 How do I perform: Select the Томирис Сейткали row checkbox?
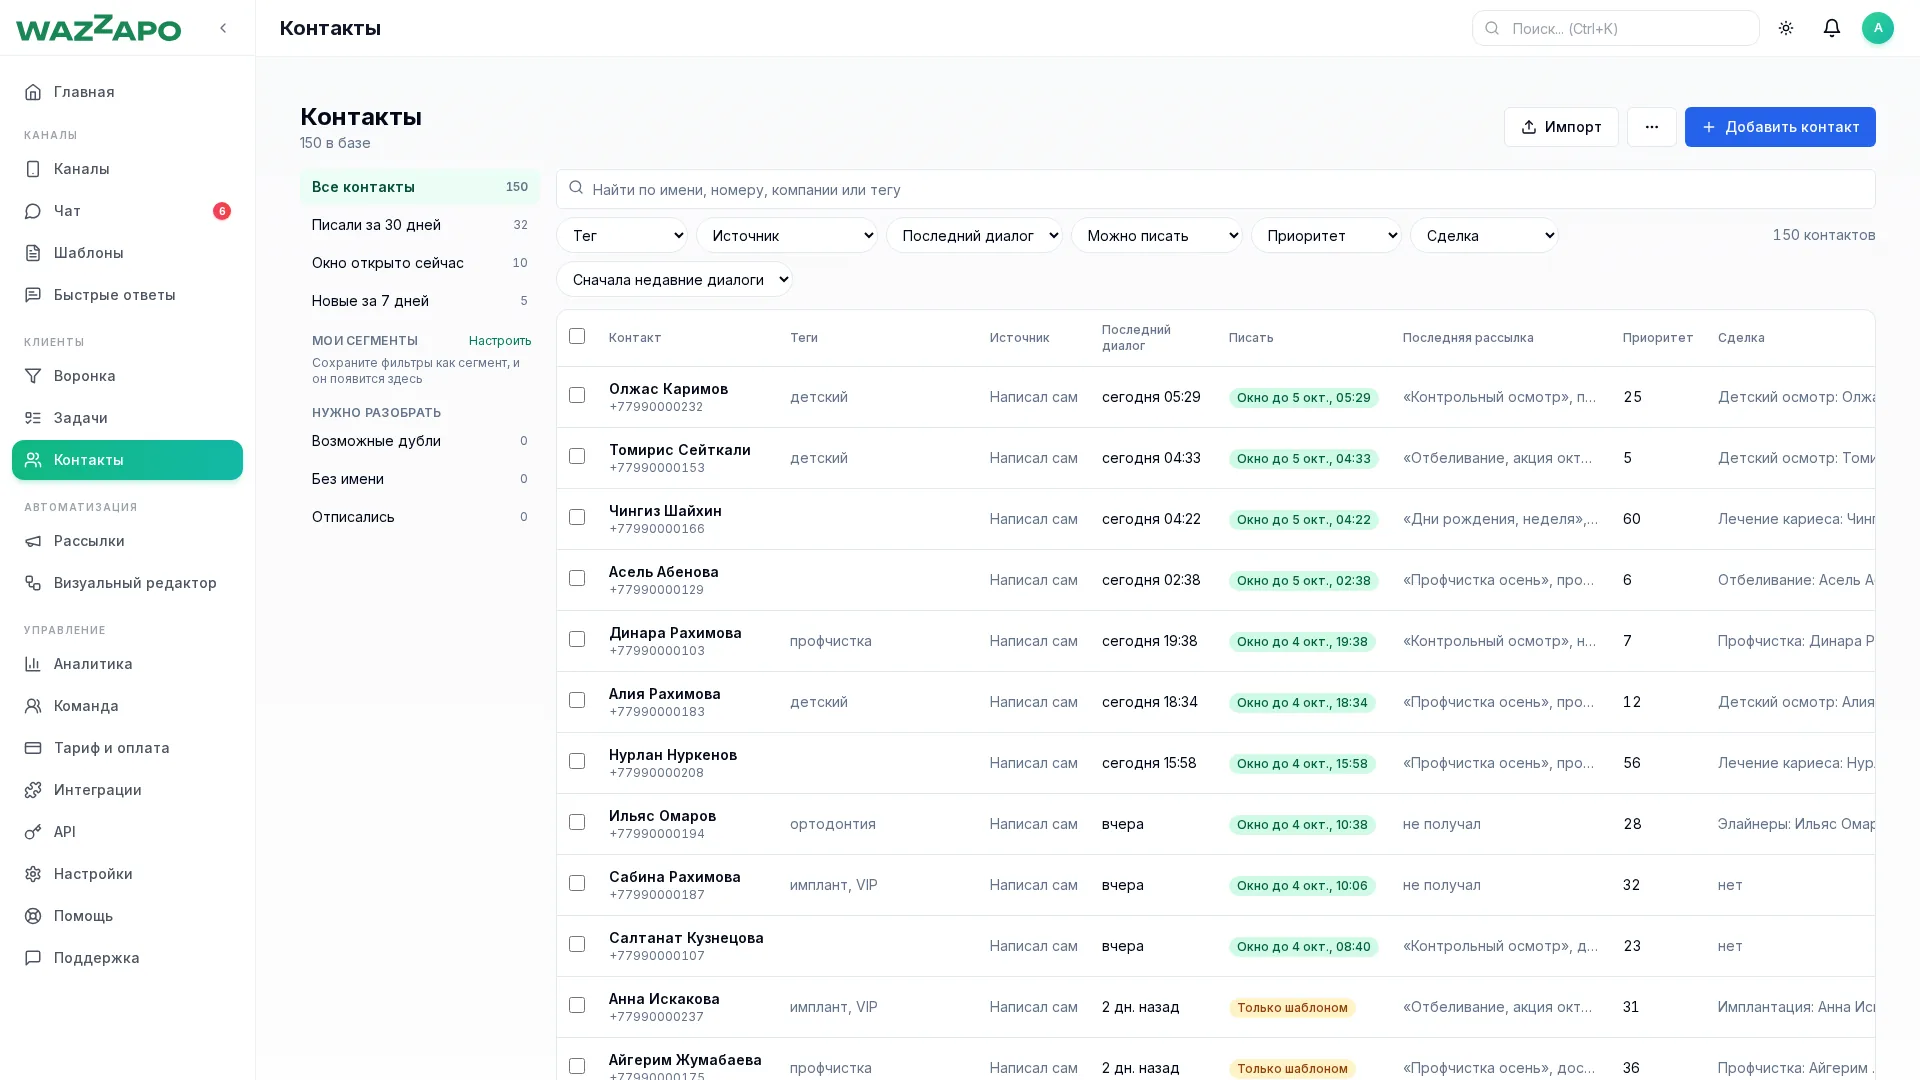(x=577, y=456)
